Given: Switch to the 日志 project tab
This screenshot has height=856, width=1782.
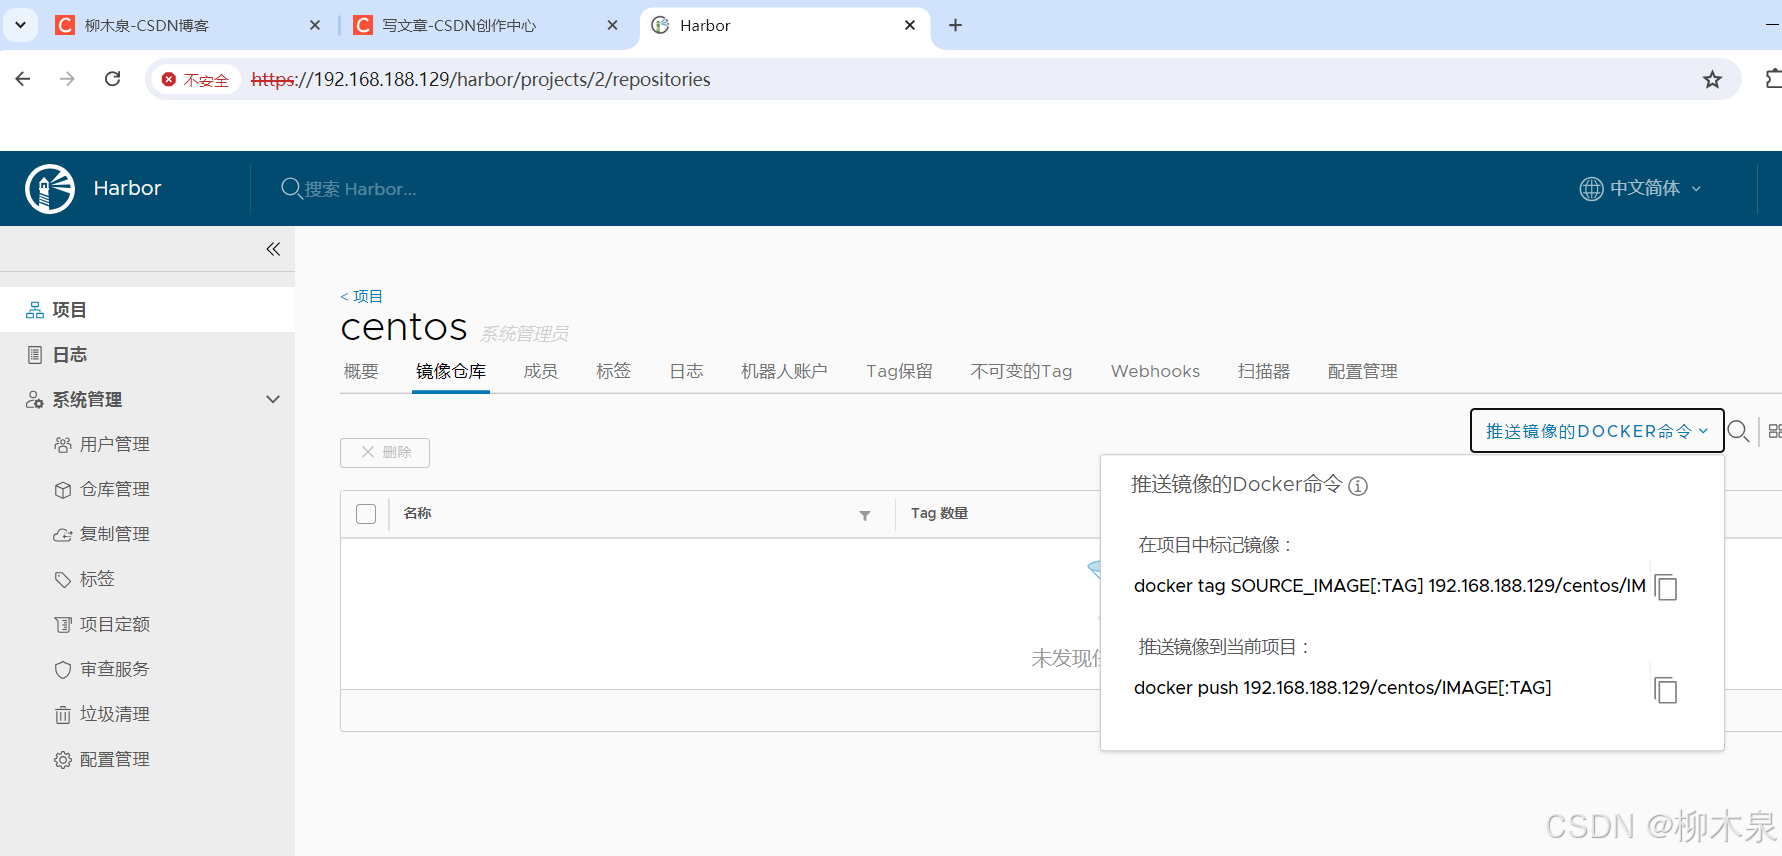Looking at the screenshot, I should tap(686, 371).
